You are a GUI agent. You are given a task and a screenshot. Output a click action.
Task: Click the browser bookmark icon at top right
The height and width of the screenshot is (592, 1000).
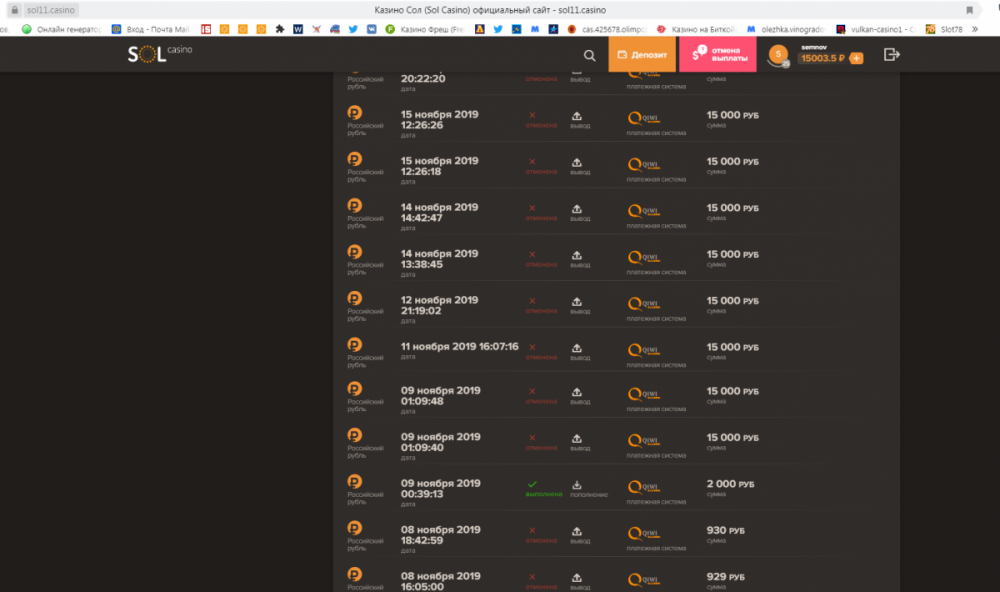tap(969, 9)
